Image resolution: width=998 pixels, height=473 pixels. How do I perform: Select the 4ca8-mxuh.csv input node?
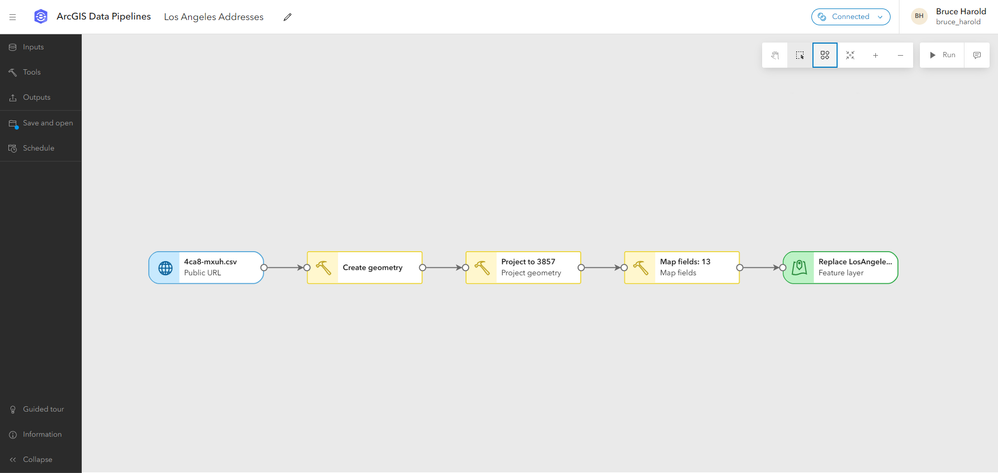click(x=206, y=267)
